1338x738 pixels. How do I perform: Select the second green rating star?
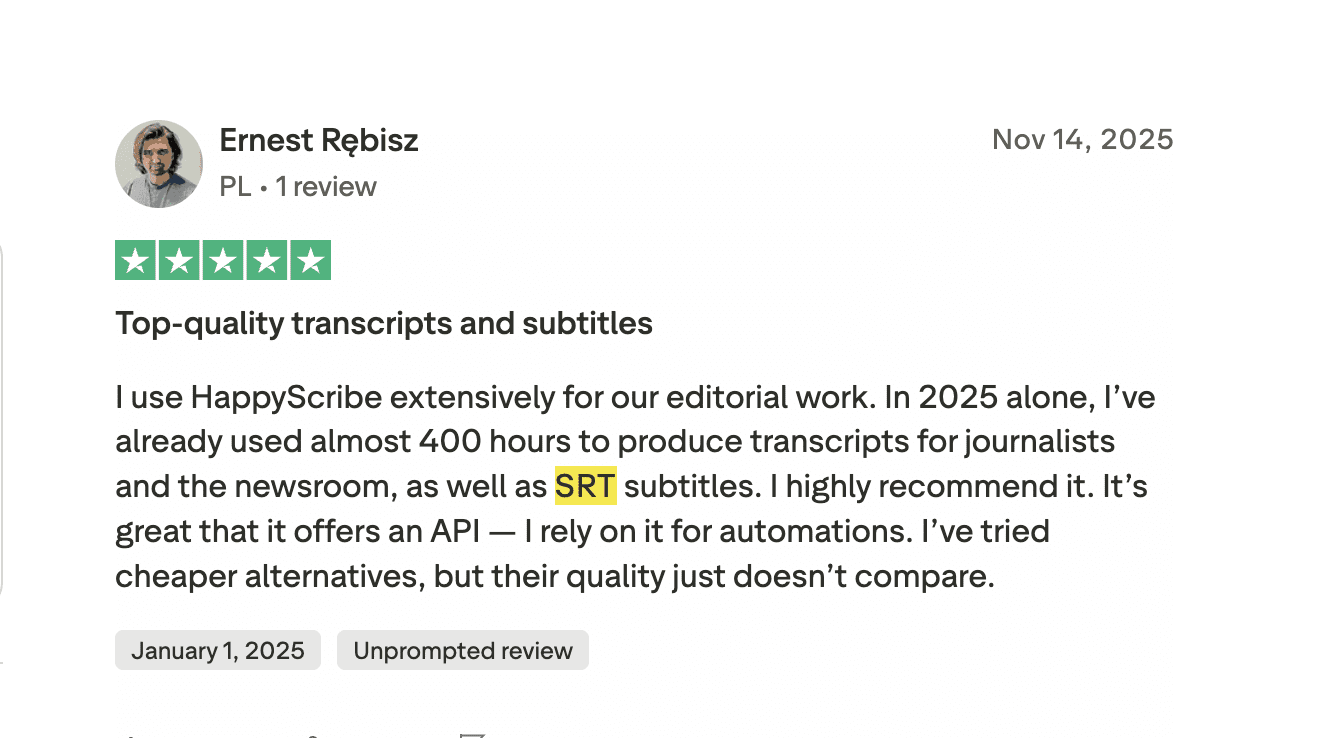point(179,261)
